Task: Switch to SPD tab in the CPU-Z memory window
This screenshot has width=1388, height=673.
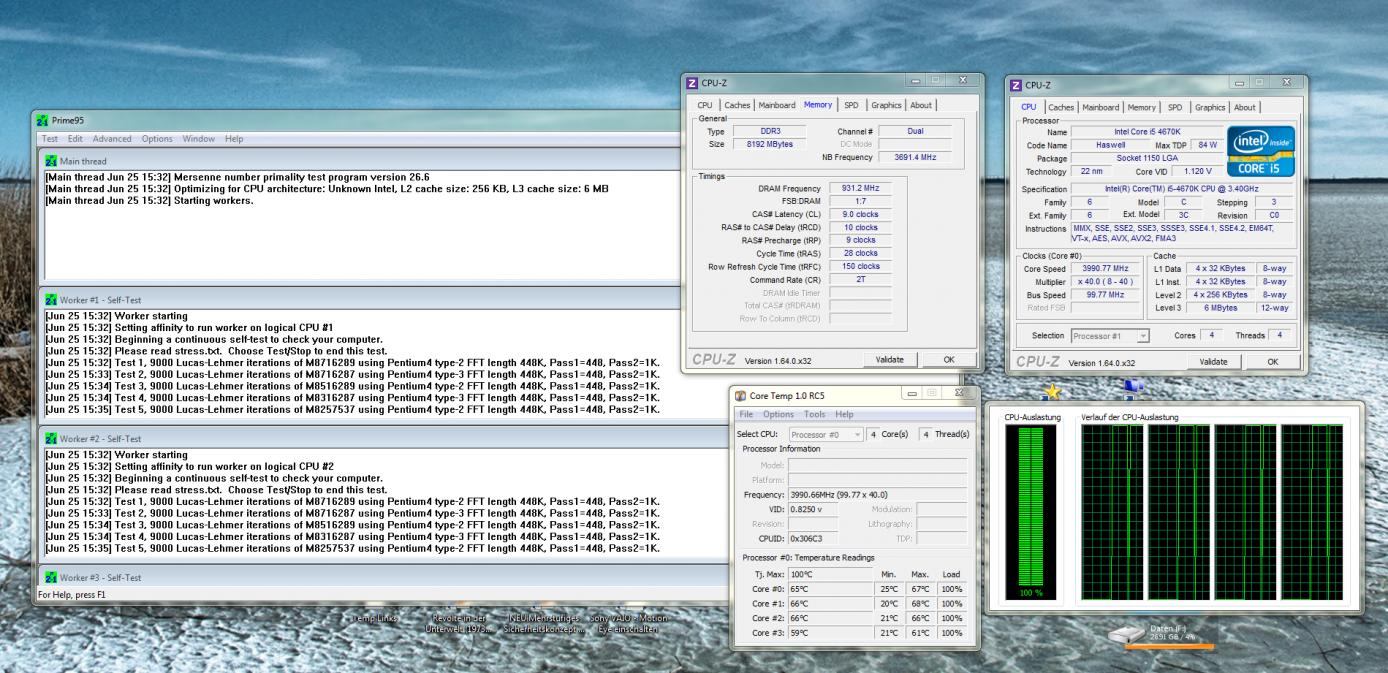Action: 851,105
